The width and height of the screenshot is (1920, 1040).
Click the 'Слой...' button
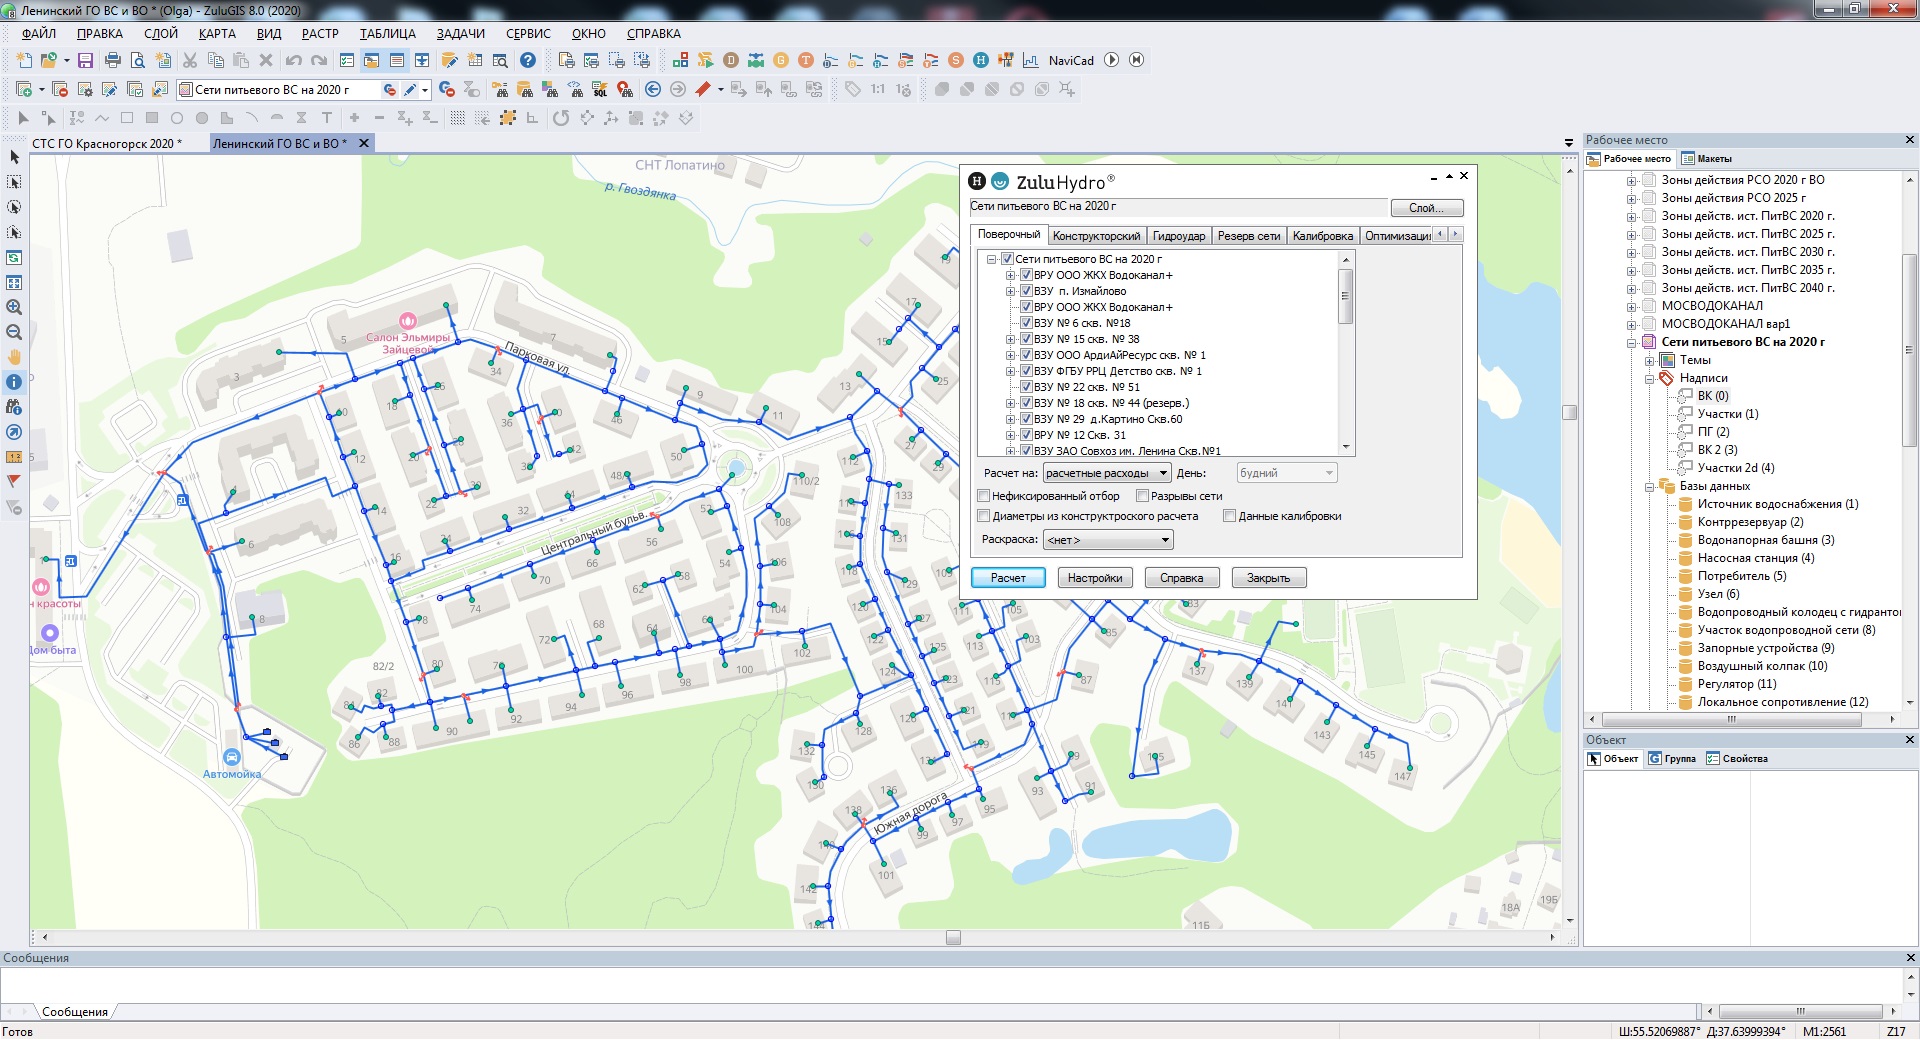[1427, 208]
